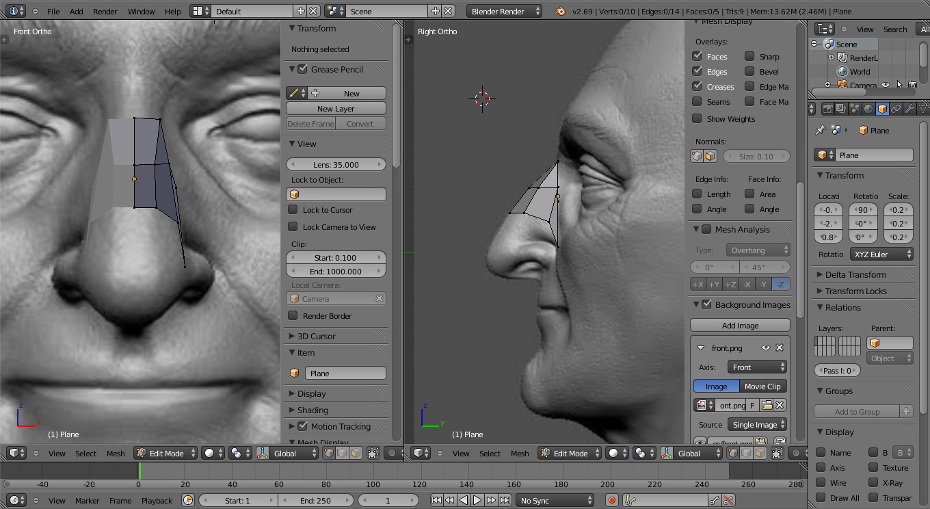This screenshot has height=509, width=930.
Task: Open the No Sync dropdown
Action: 555,501
